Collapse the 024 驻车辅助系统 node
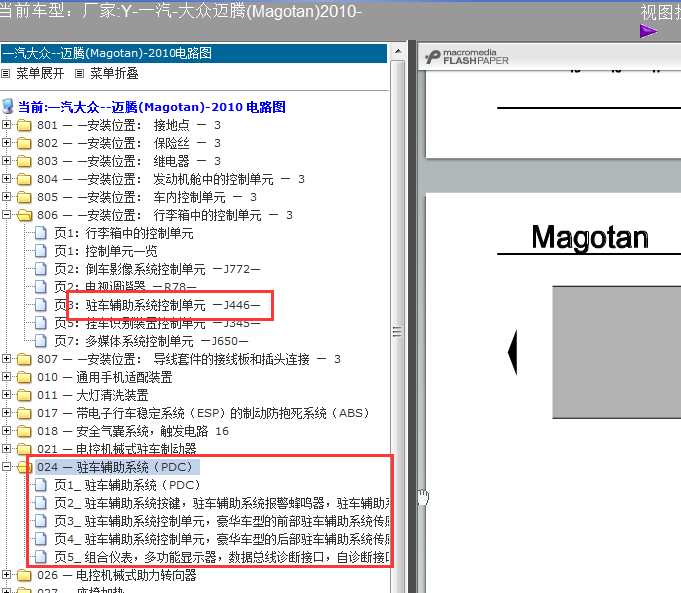The width and height of the screenshot is (681, 593). pyautogui.click(x=6, y=467)
